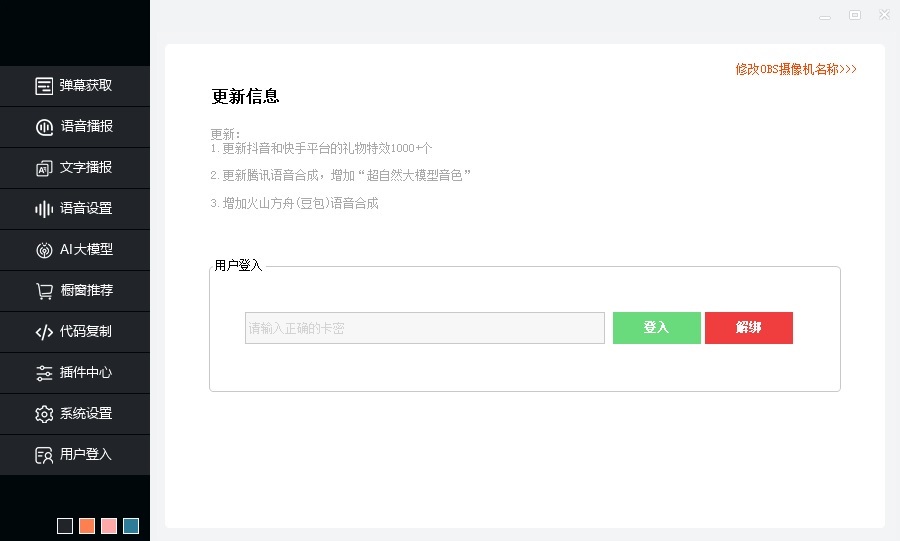Open the 系统设置 menu label
Image resolution: width=900 pixels, height=541 pixels.
[x=86, y=413]
